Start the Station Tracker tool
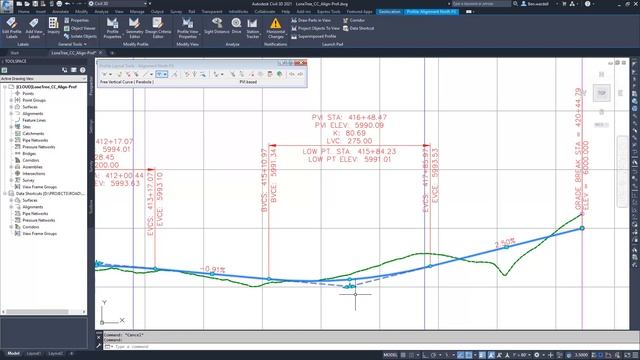640x360 pixels. pyautogui.click(x=253, y=28)
